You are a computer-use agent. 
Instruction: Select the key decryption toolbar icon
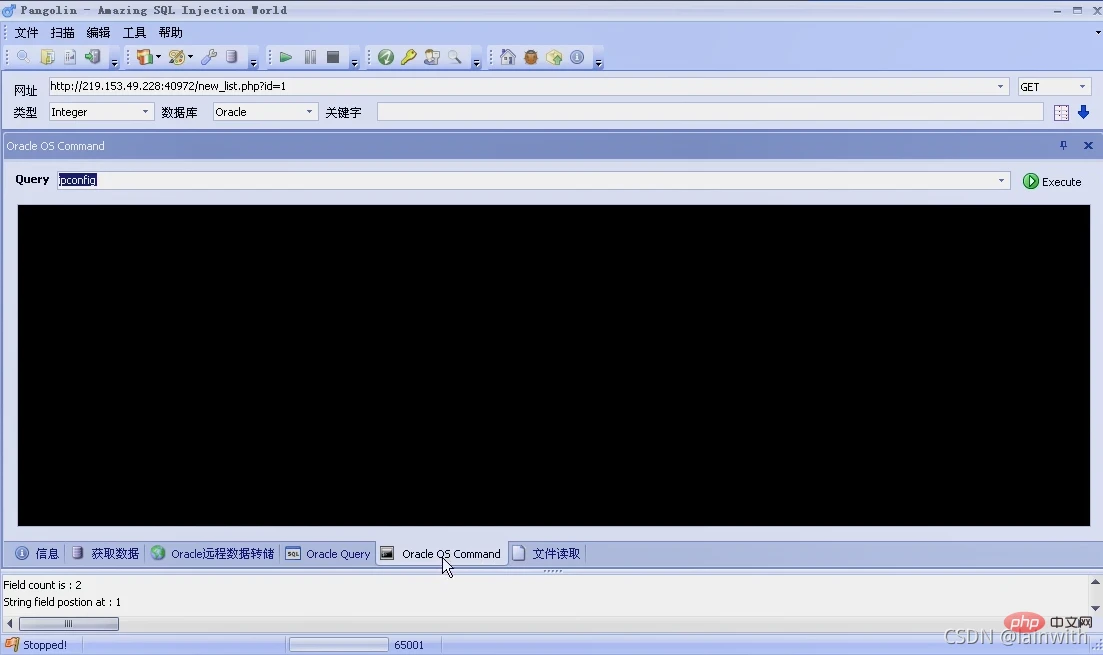click(408, 57)
